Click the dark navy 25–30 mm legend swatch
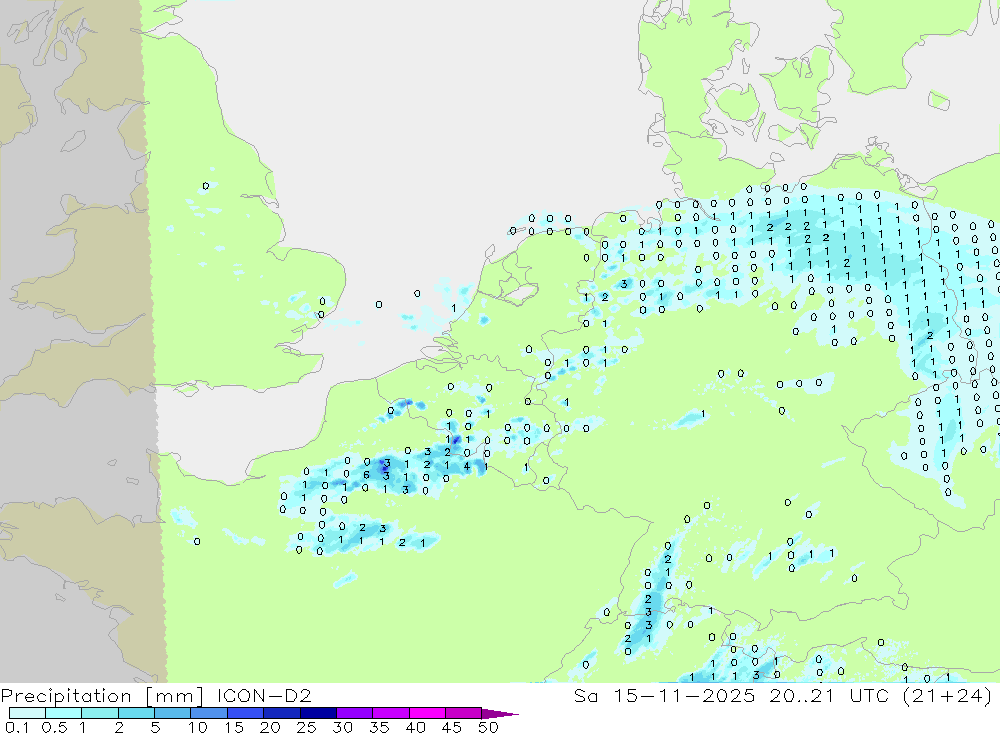 (318, 713)
